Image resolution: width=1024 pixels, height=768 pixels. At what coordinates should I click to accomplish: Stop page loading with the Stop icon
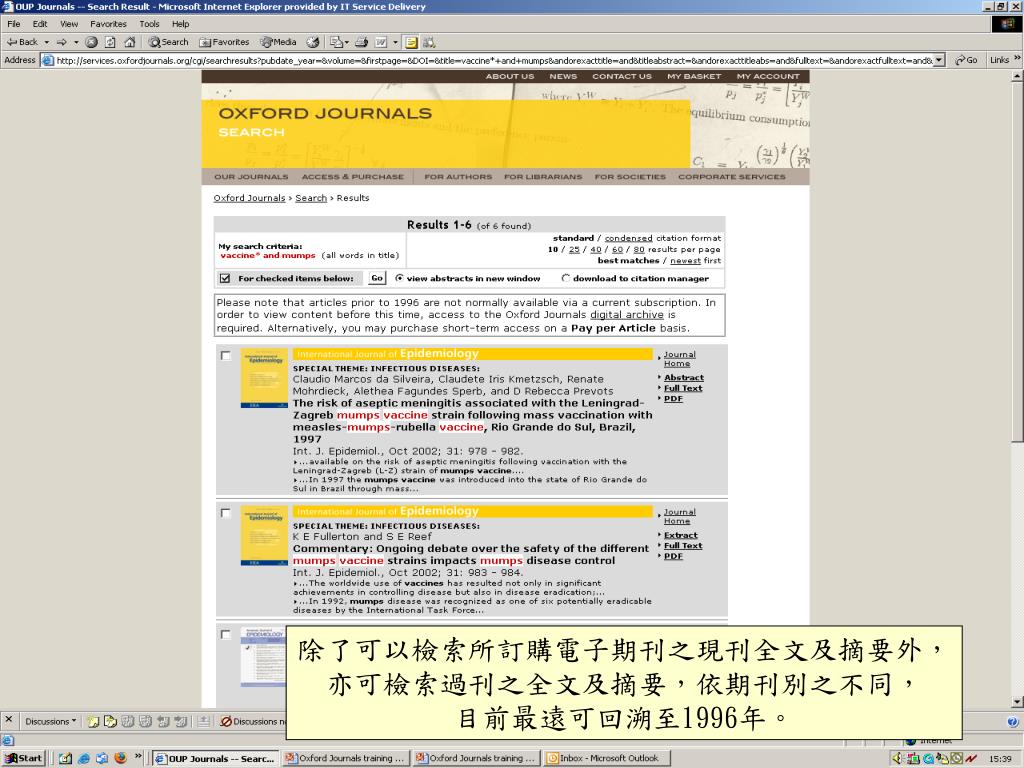[91, 42]
